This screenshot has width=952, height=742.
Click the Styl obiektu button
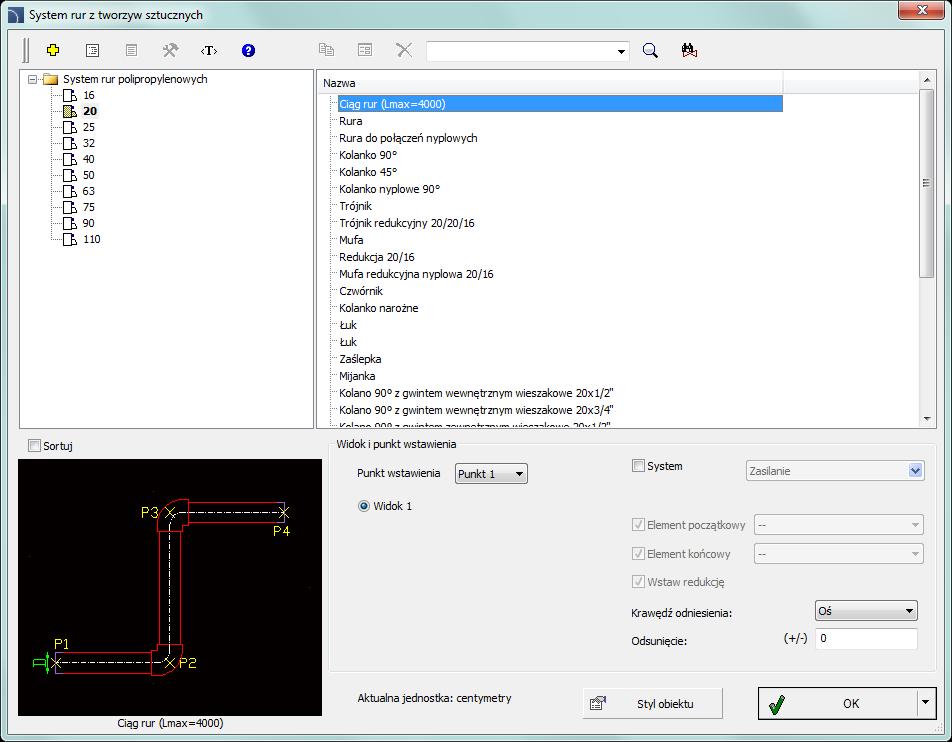pyautogui.click(x=653, y=704)
